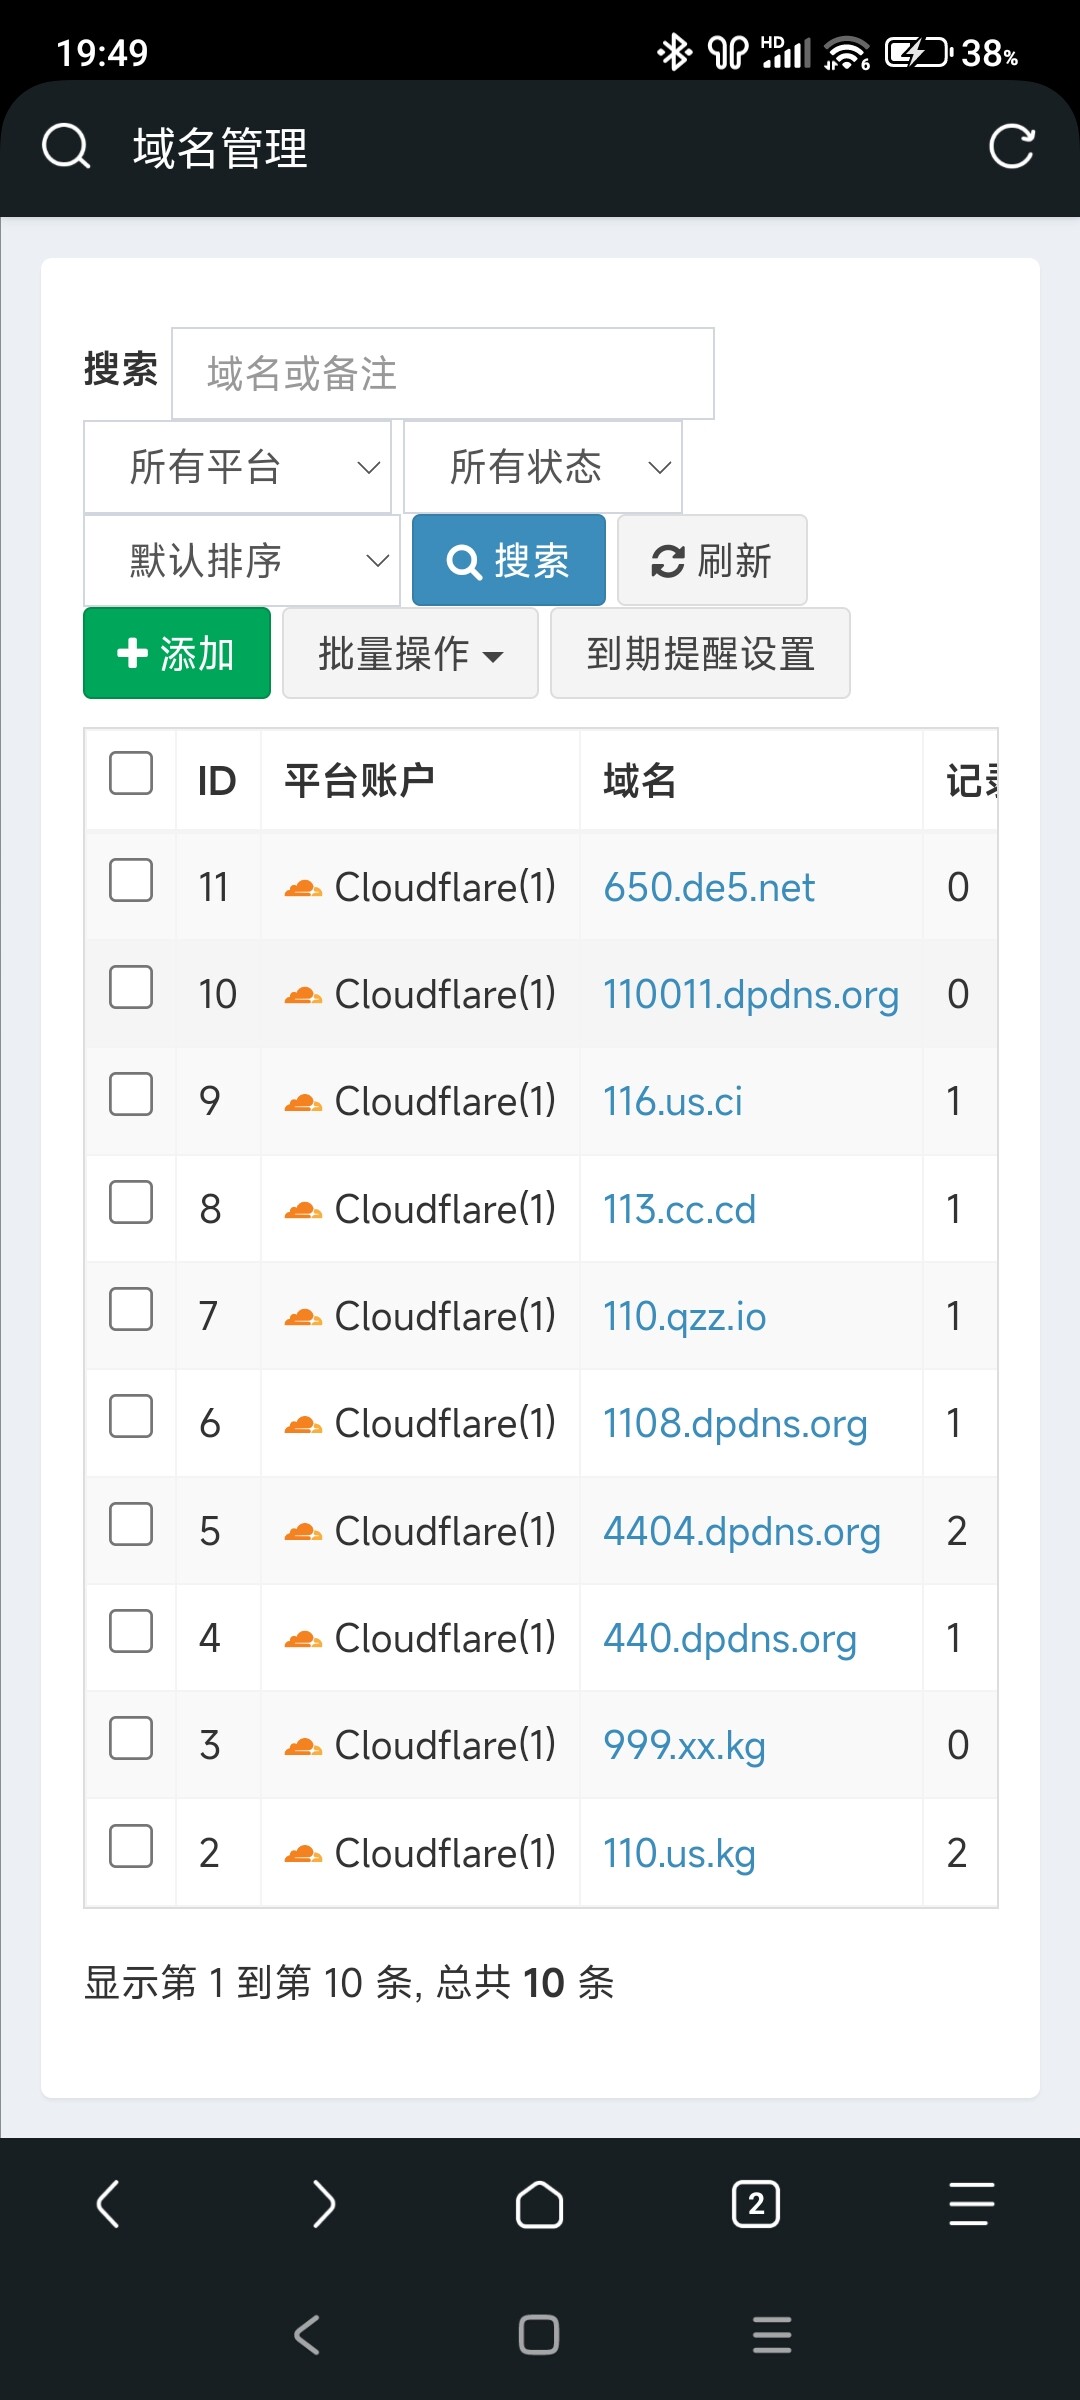
Task: Select the checkbox for 110.us.kg row
Action: click(131, 1846)
